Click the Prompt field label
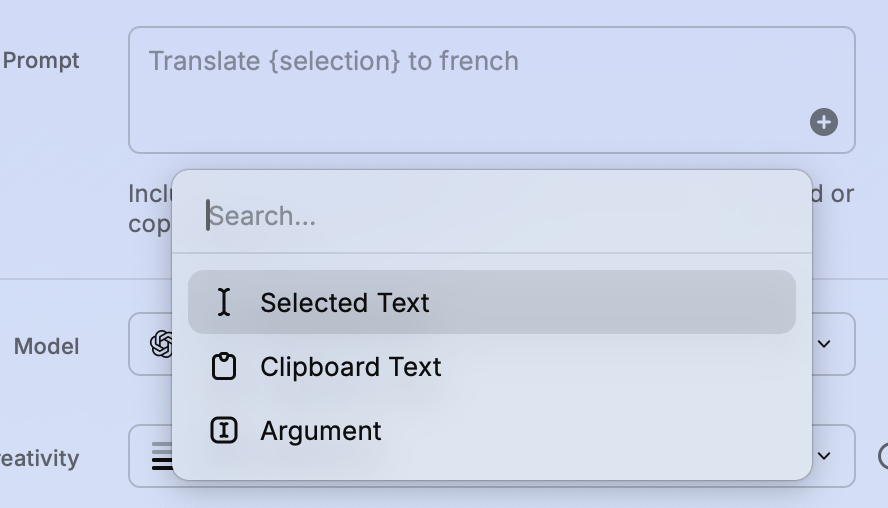 click(41, 60)
